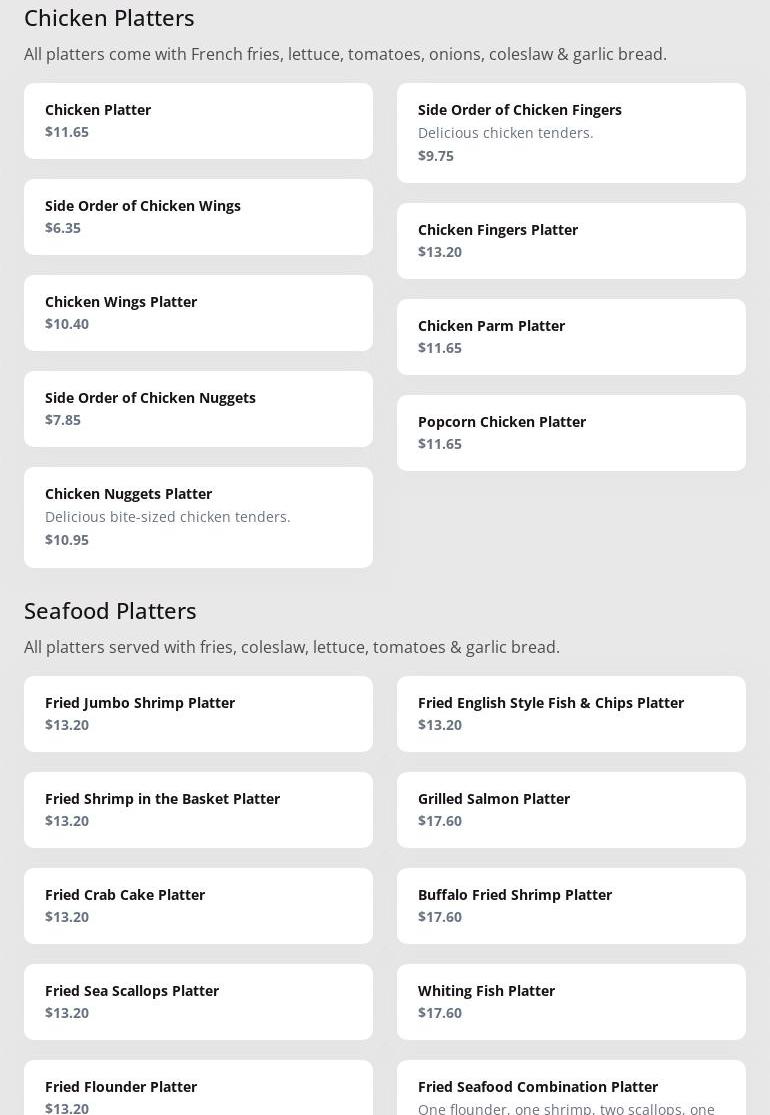Image resolution: width=770 pixels, height=1115 pixels.
Task: Pick the Grilled Salmon Platter
Action: click(x=571, y=810)
